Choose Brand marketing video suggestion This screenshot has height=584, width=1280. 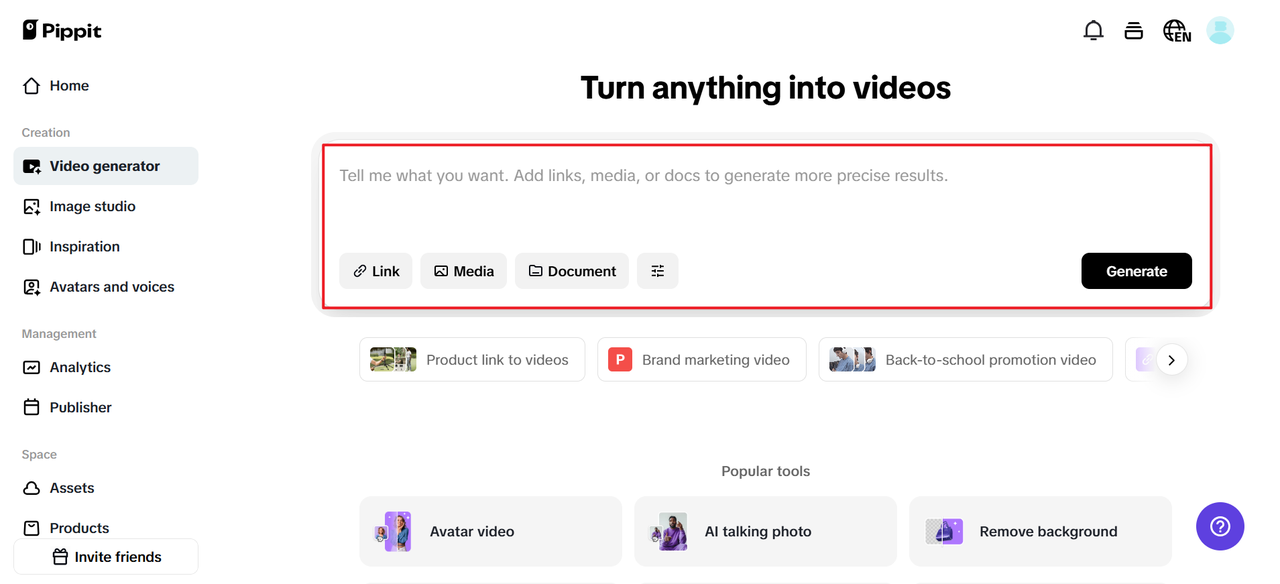coord(702,360)
